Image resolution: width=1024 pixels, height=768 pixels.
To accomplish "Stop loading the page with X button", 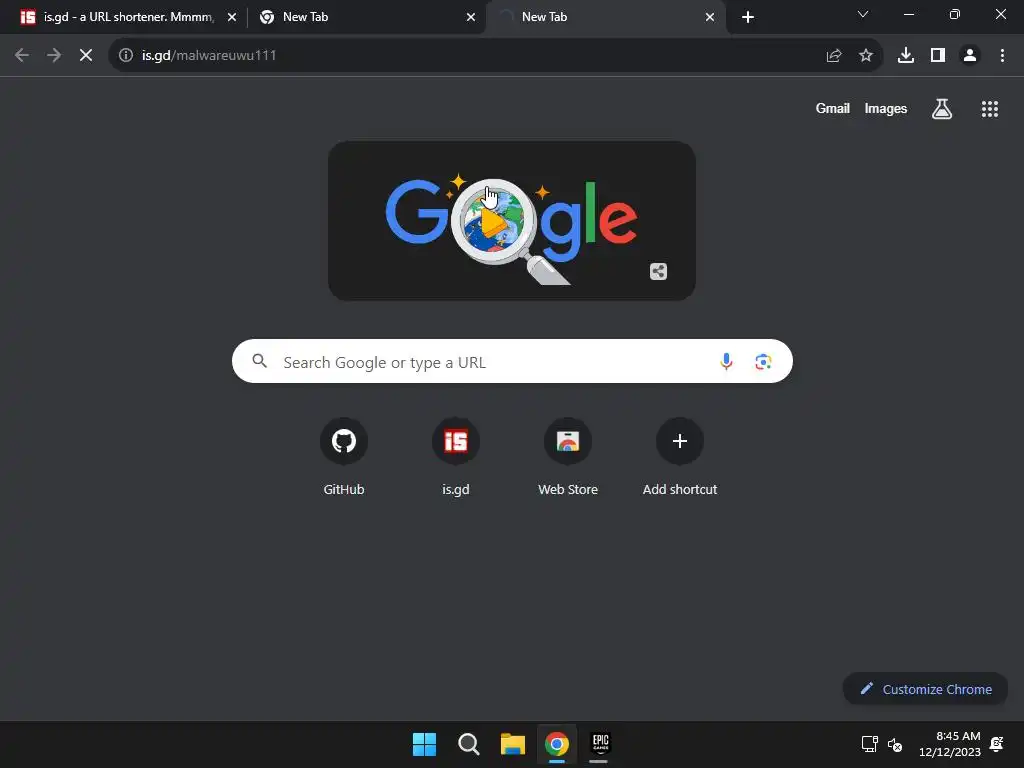I will tap(86, 56).
